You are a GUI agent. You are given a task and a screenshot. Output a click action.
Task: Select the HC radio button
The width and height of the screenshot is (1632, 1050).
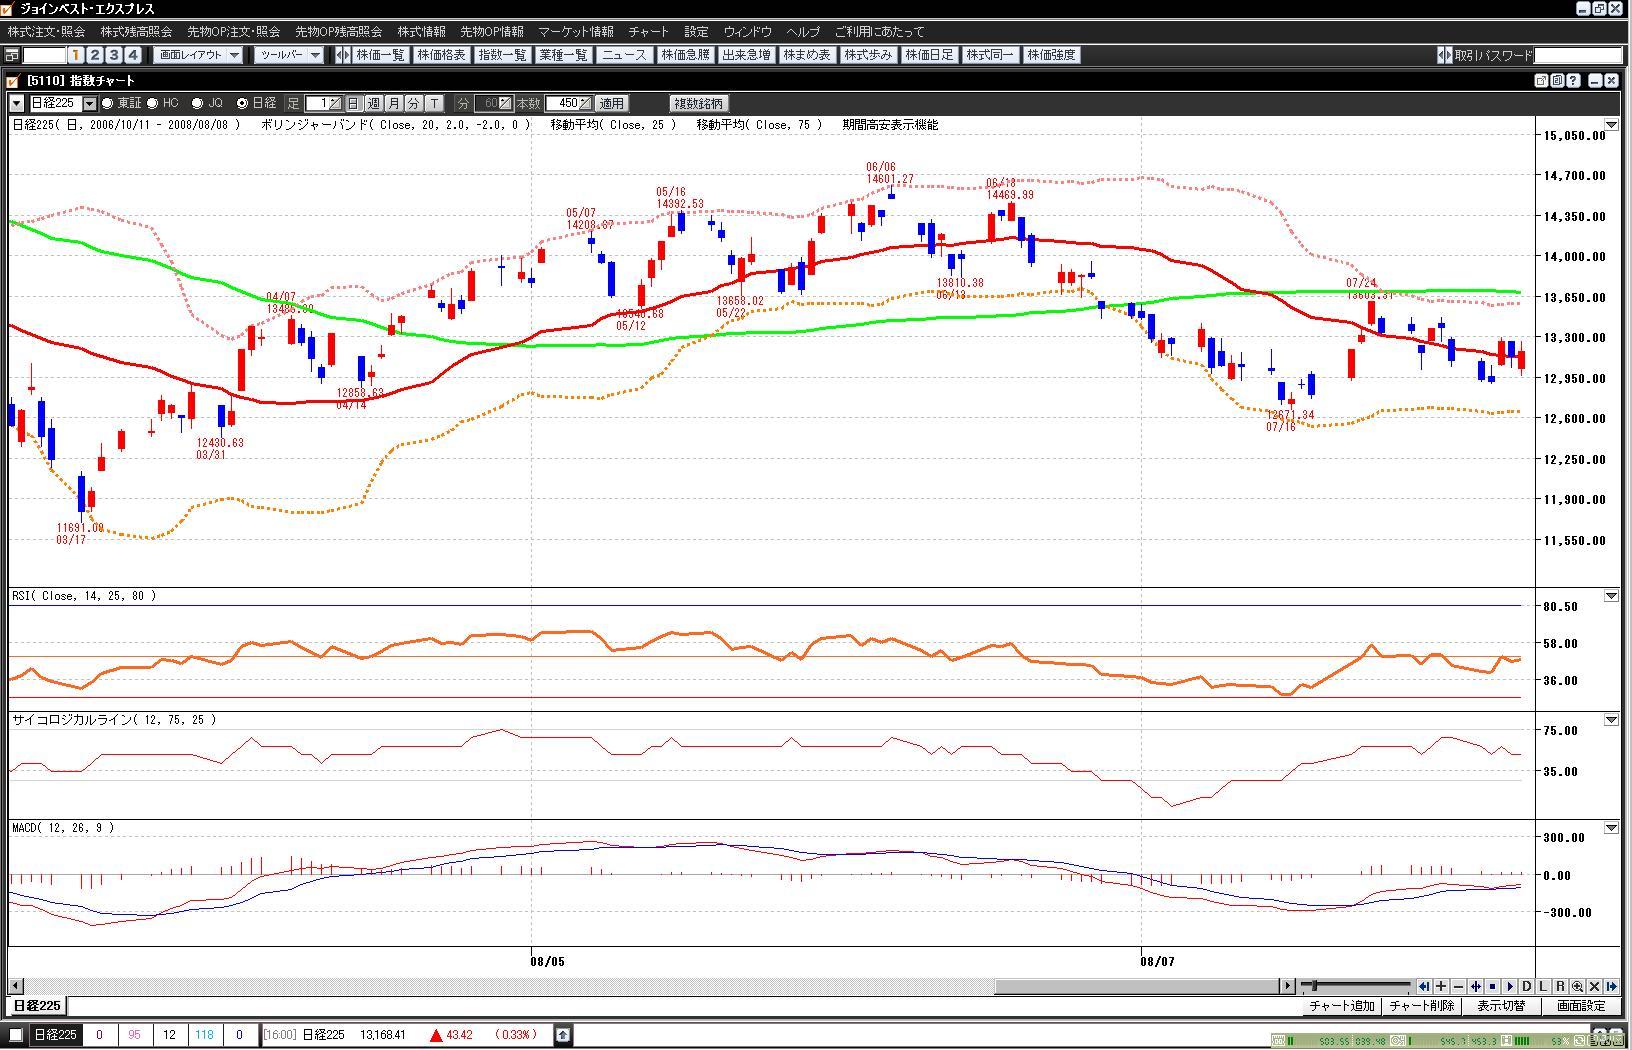tap(153, 103)
